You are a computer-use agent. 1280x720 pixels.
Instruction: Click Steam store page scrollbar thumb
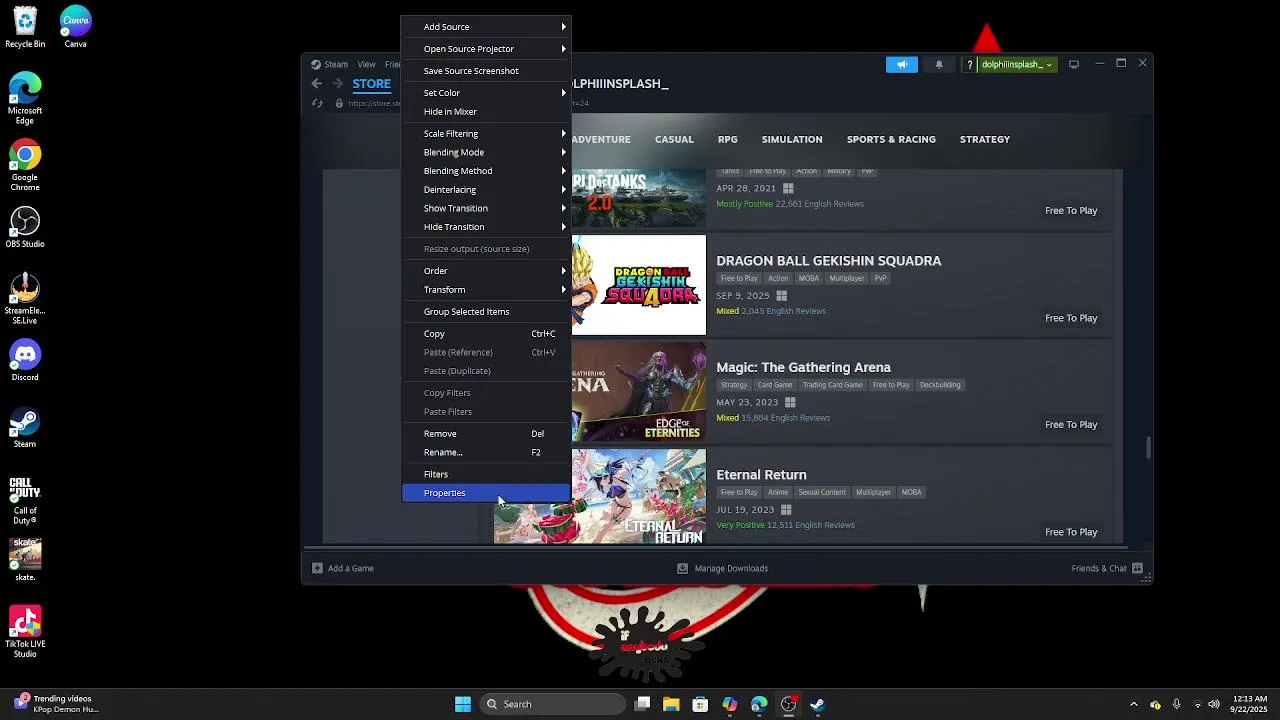click(1148, 448)
